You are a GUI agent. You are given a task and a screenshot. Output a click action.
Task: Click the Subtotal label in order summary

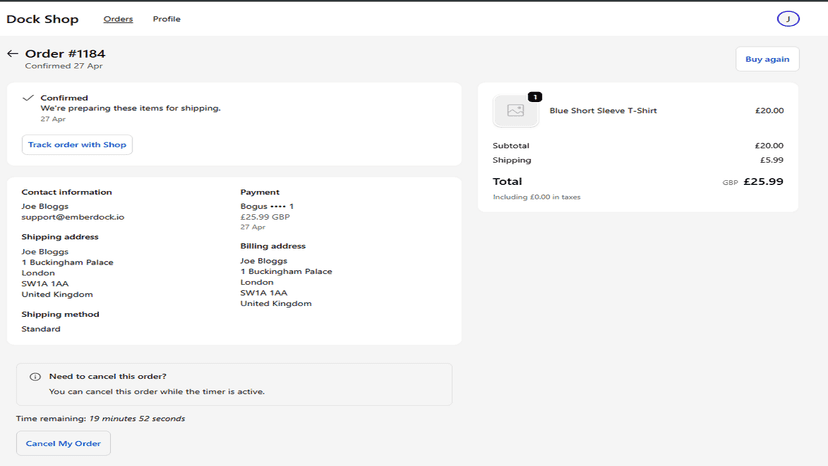[511, 146]
